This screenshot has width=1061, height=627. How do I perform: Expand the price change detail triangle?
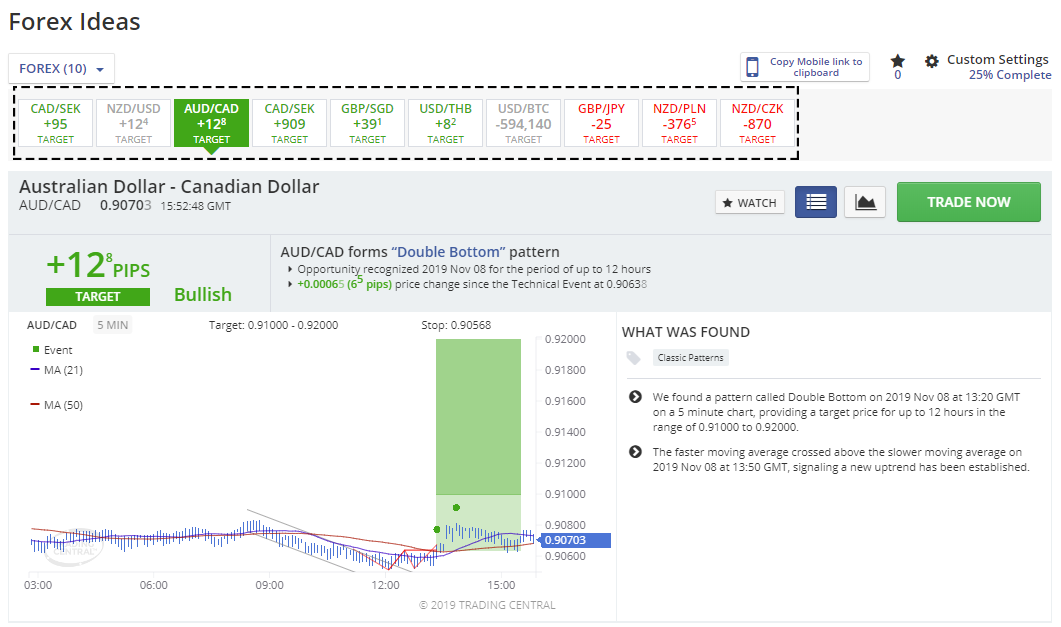point(290,284)
